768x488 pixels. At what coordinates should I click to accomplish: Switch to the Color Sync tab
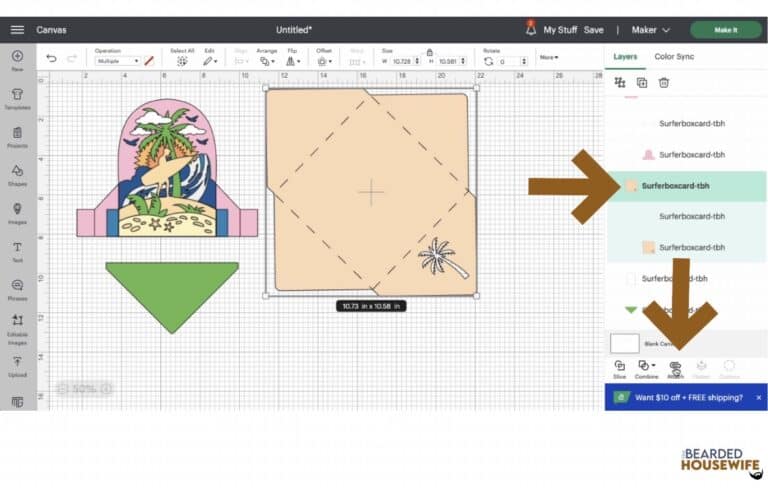[x=674, y=57]
